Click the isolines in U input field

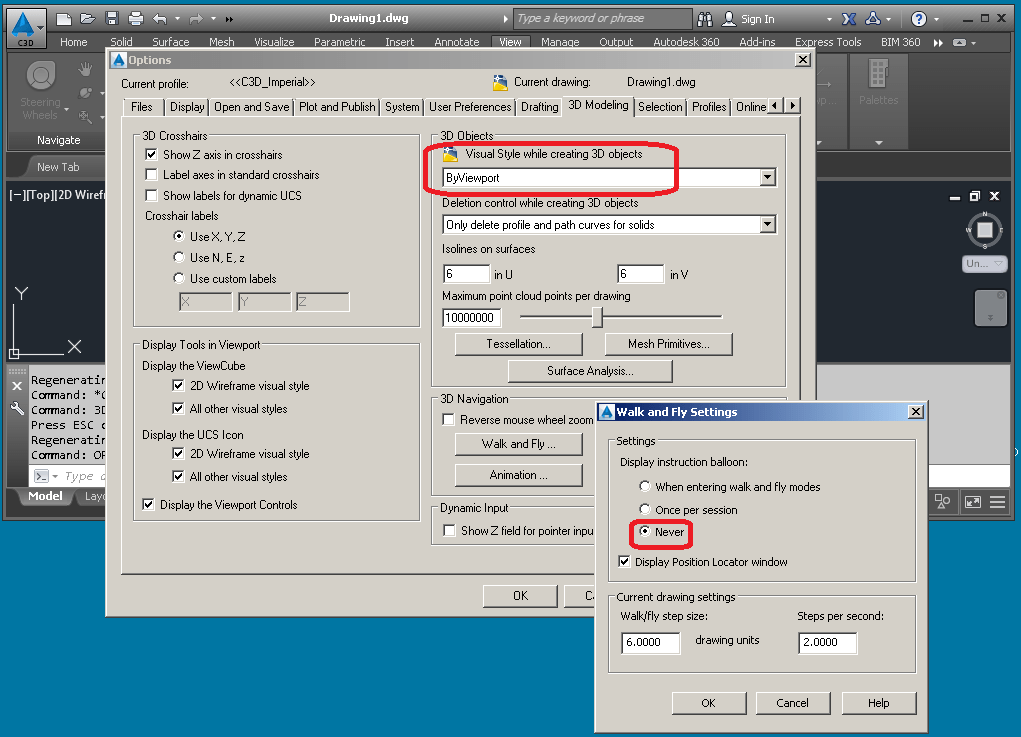[466, 273]
